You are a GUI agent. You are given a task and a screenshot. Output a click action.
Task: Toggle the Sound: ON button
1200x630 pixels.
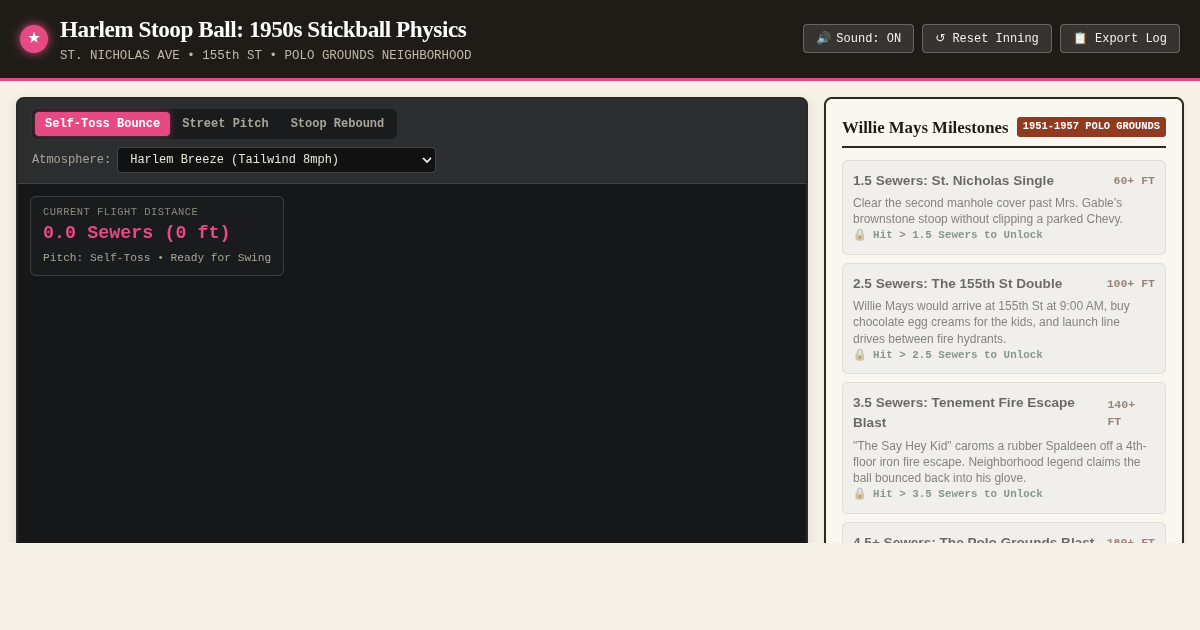point(858,39)
